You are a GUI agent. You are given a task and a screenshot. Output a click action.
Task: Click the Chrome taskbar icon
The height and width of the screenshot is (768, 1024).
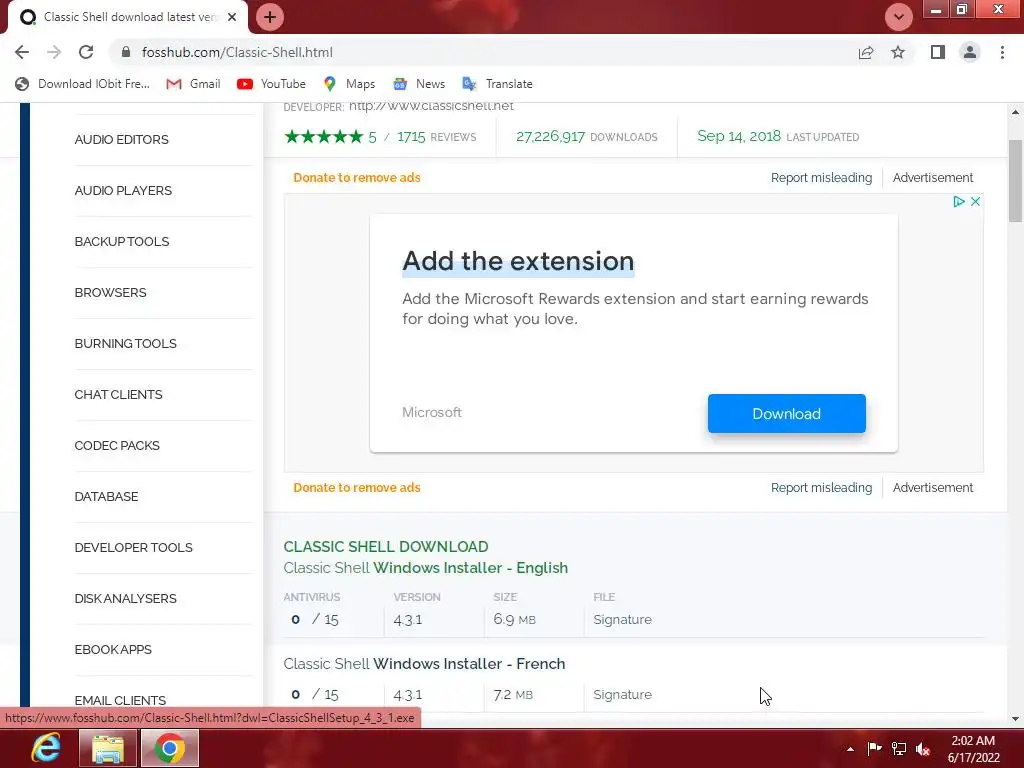tap(170, 748)
